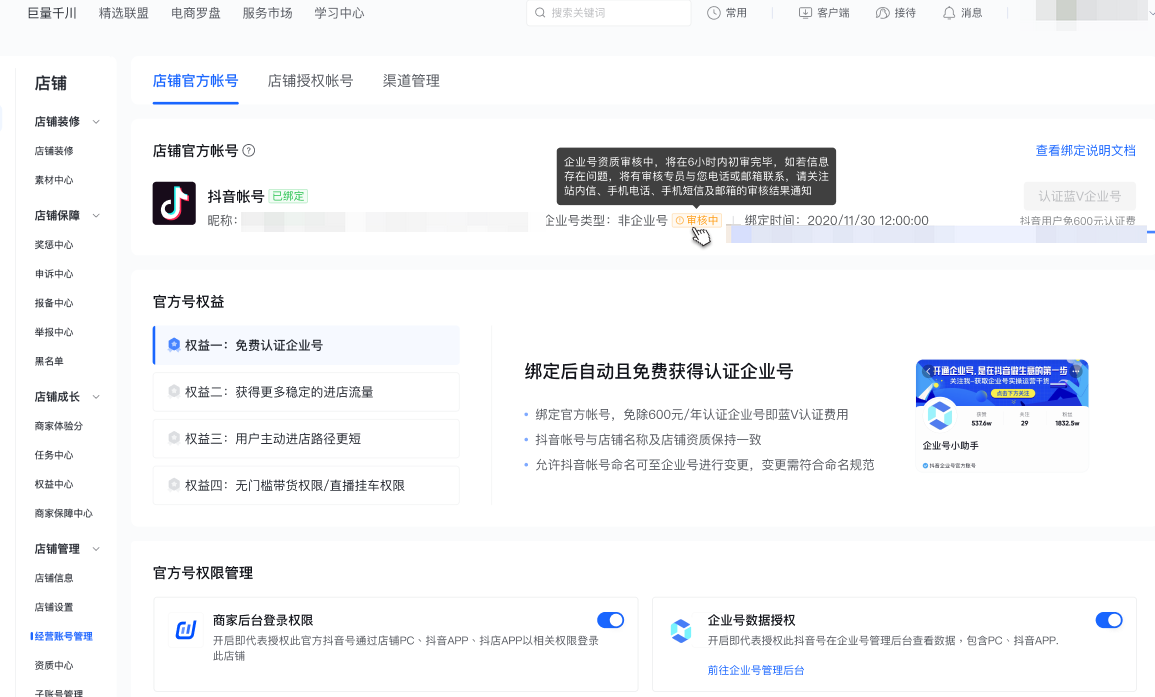Click the 企业号小助手 preview thumbnail

click(x=1002, y=416)
